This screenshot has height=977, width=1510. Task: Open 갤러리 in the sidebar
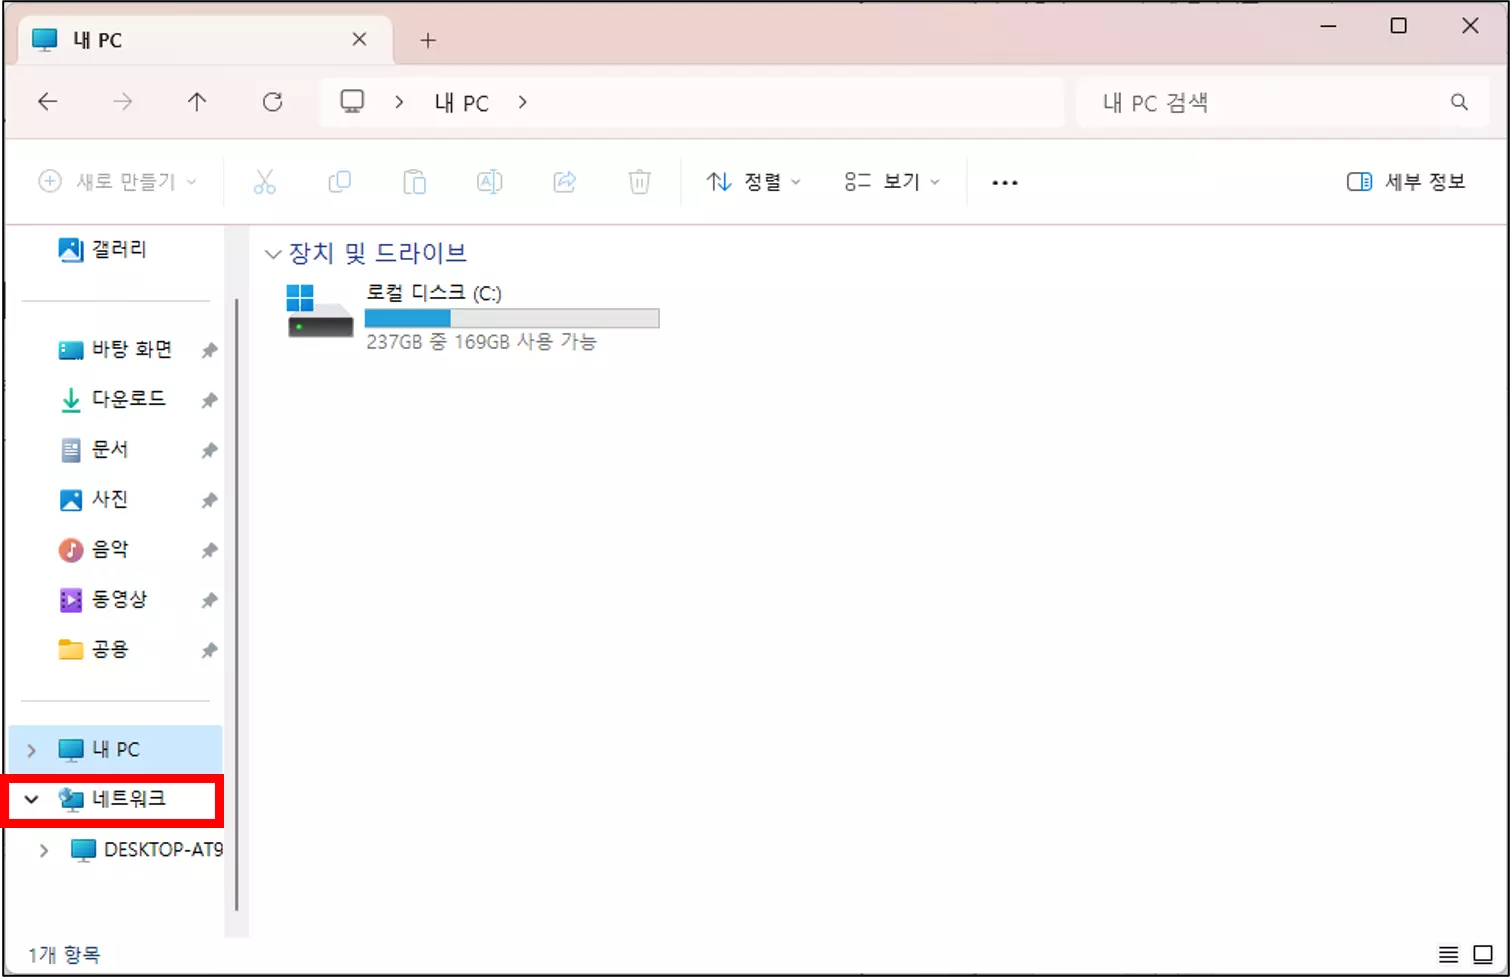[103, 249]
